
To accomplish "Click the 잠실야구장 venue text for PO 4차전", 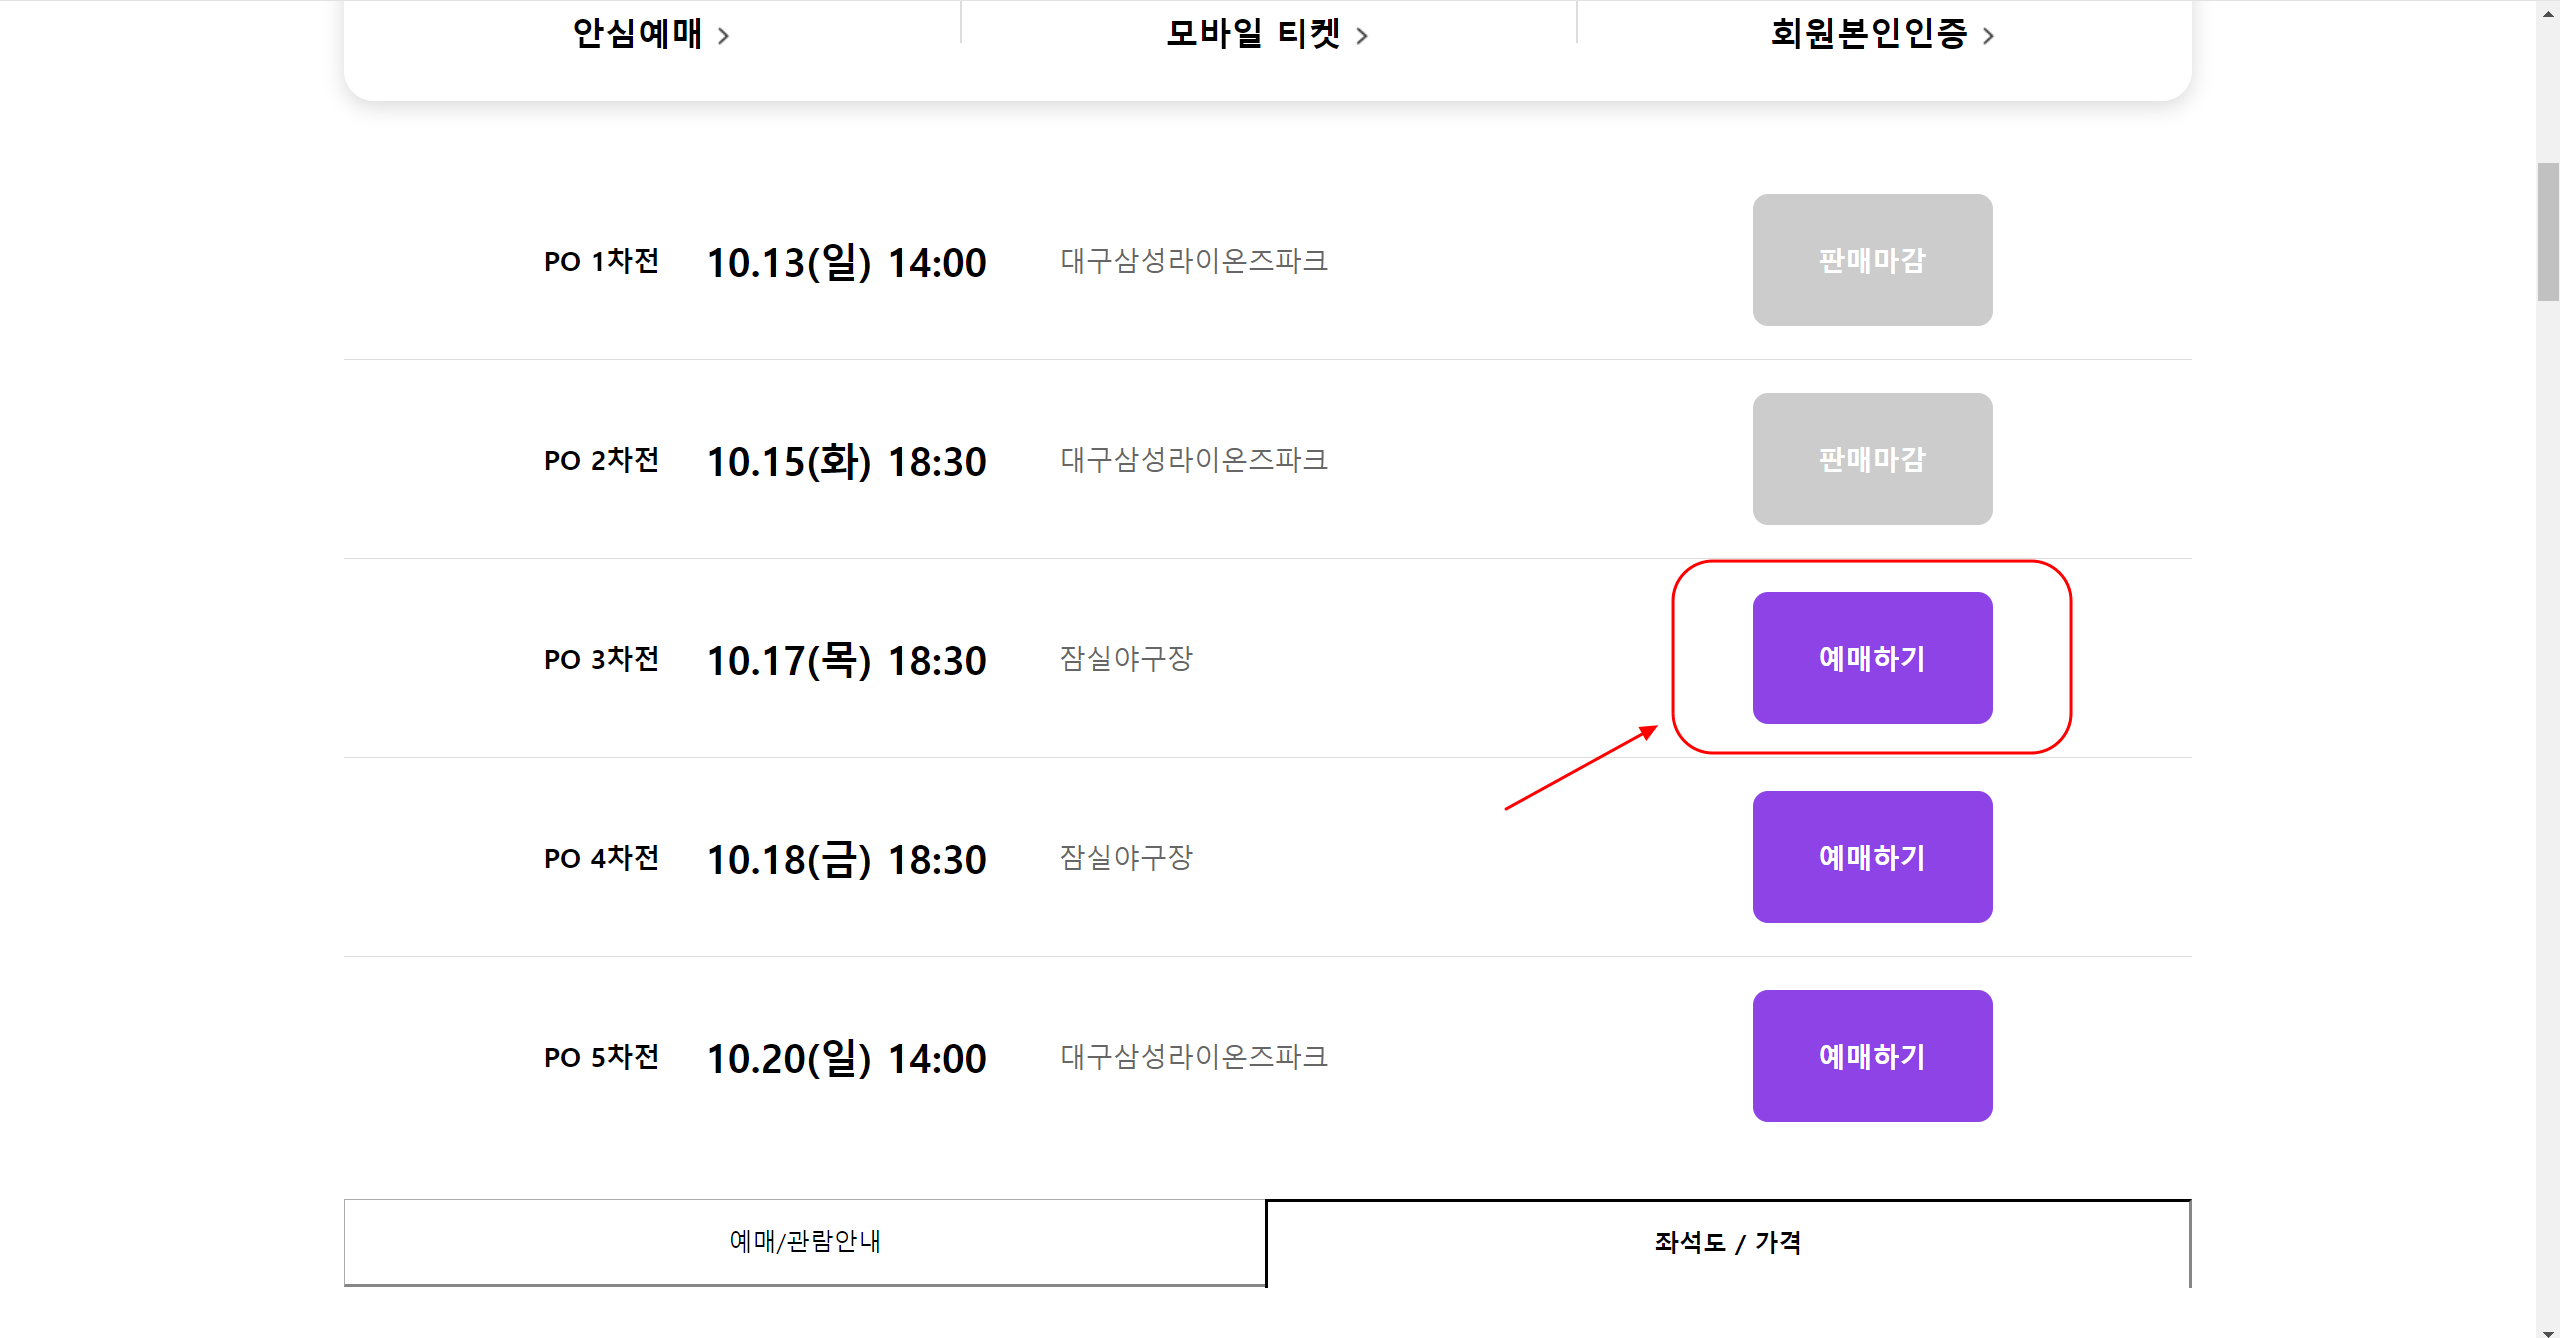I will pyautogui.click(x=1125, y=858).
